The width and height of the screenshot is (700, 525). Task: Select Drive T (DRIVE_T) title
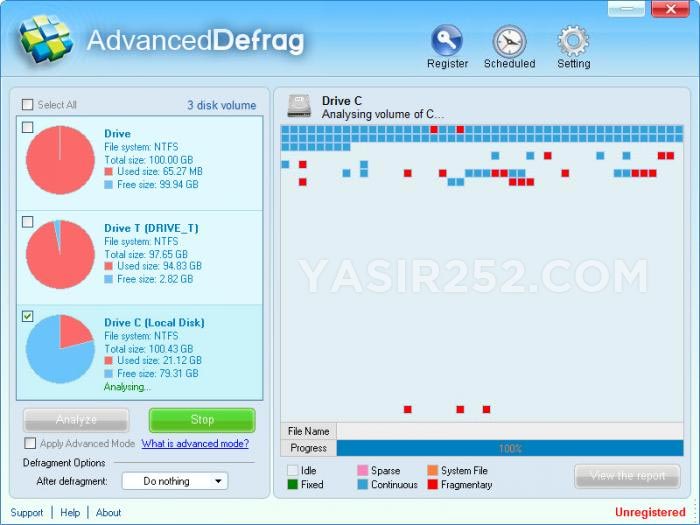tap(151, 228)
